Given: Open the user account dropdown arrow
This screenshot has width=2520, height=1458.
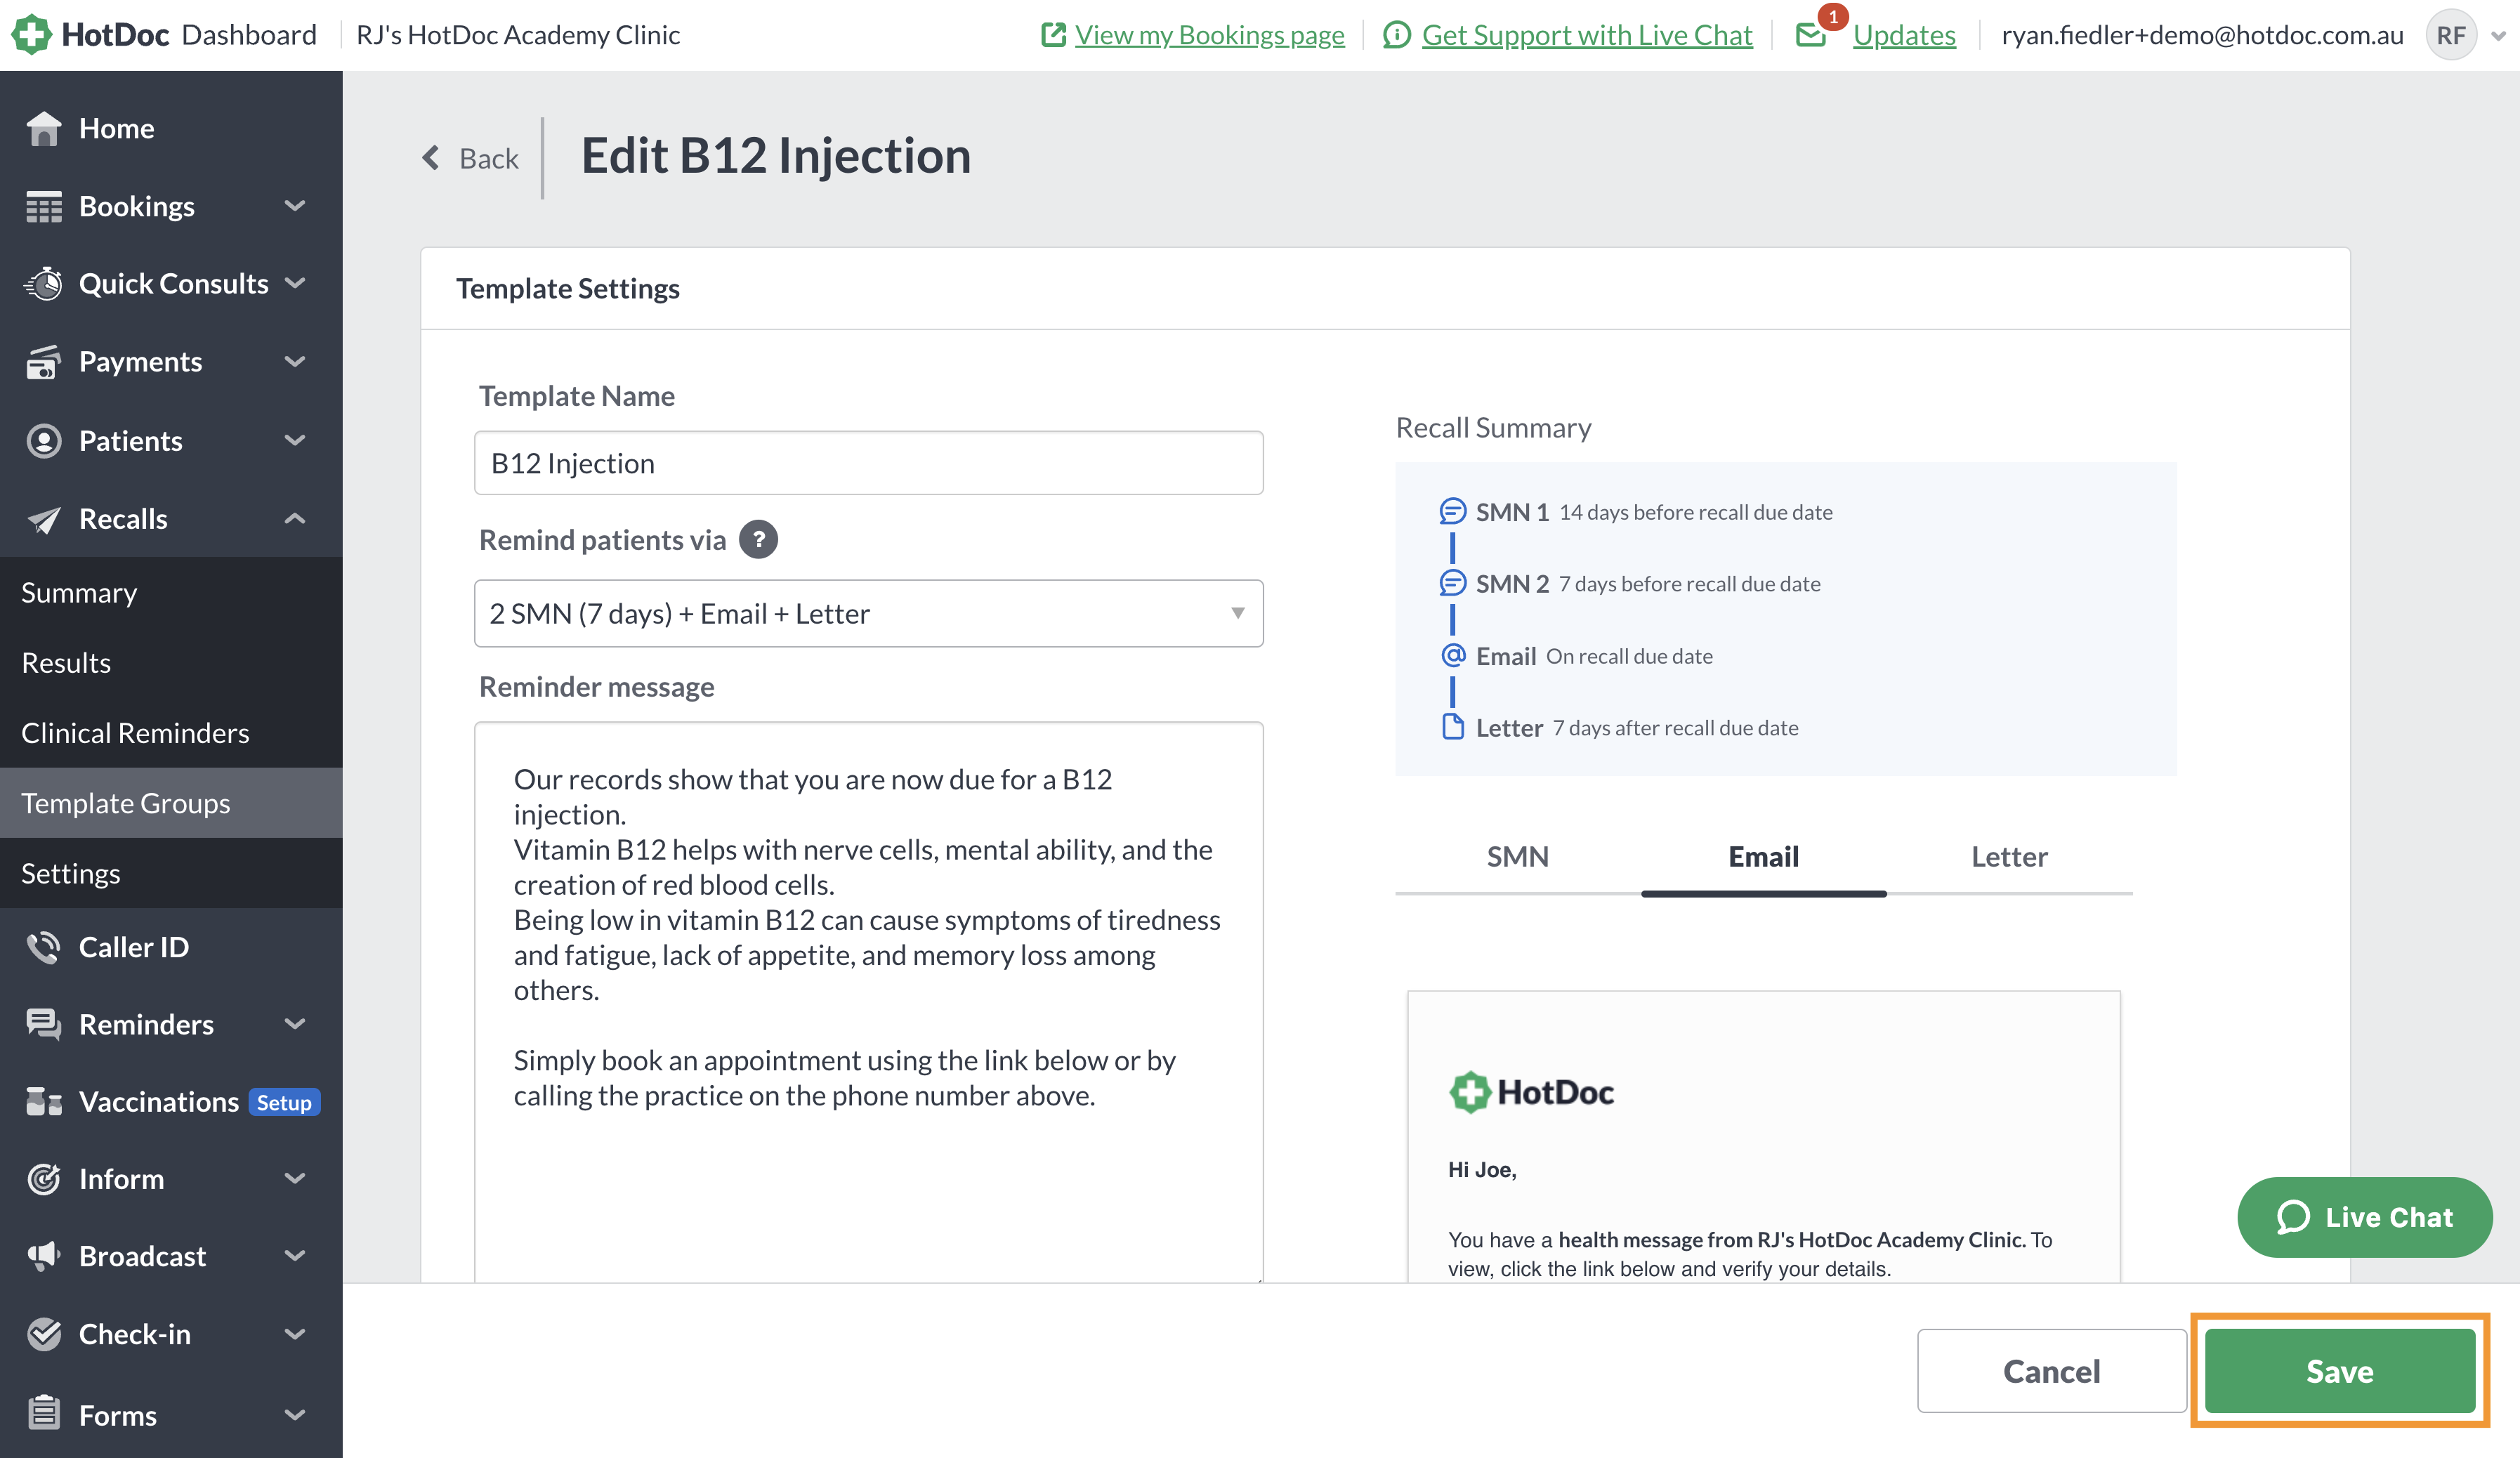Looking at the screenshot, I should [x=2498, y=36].
